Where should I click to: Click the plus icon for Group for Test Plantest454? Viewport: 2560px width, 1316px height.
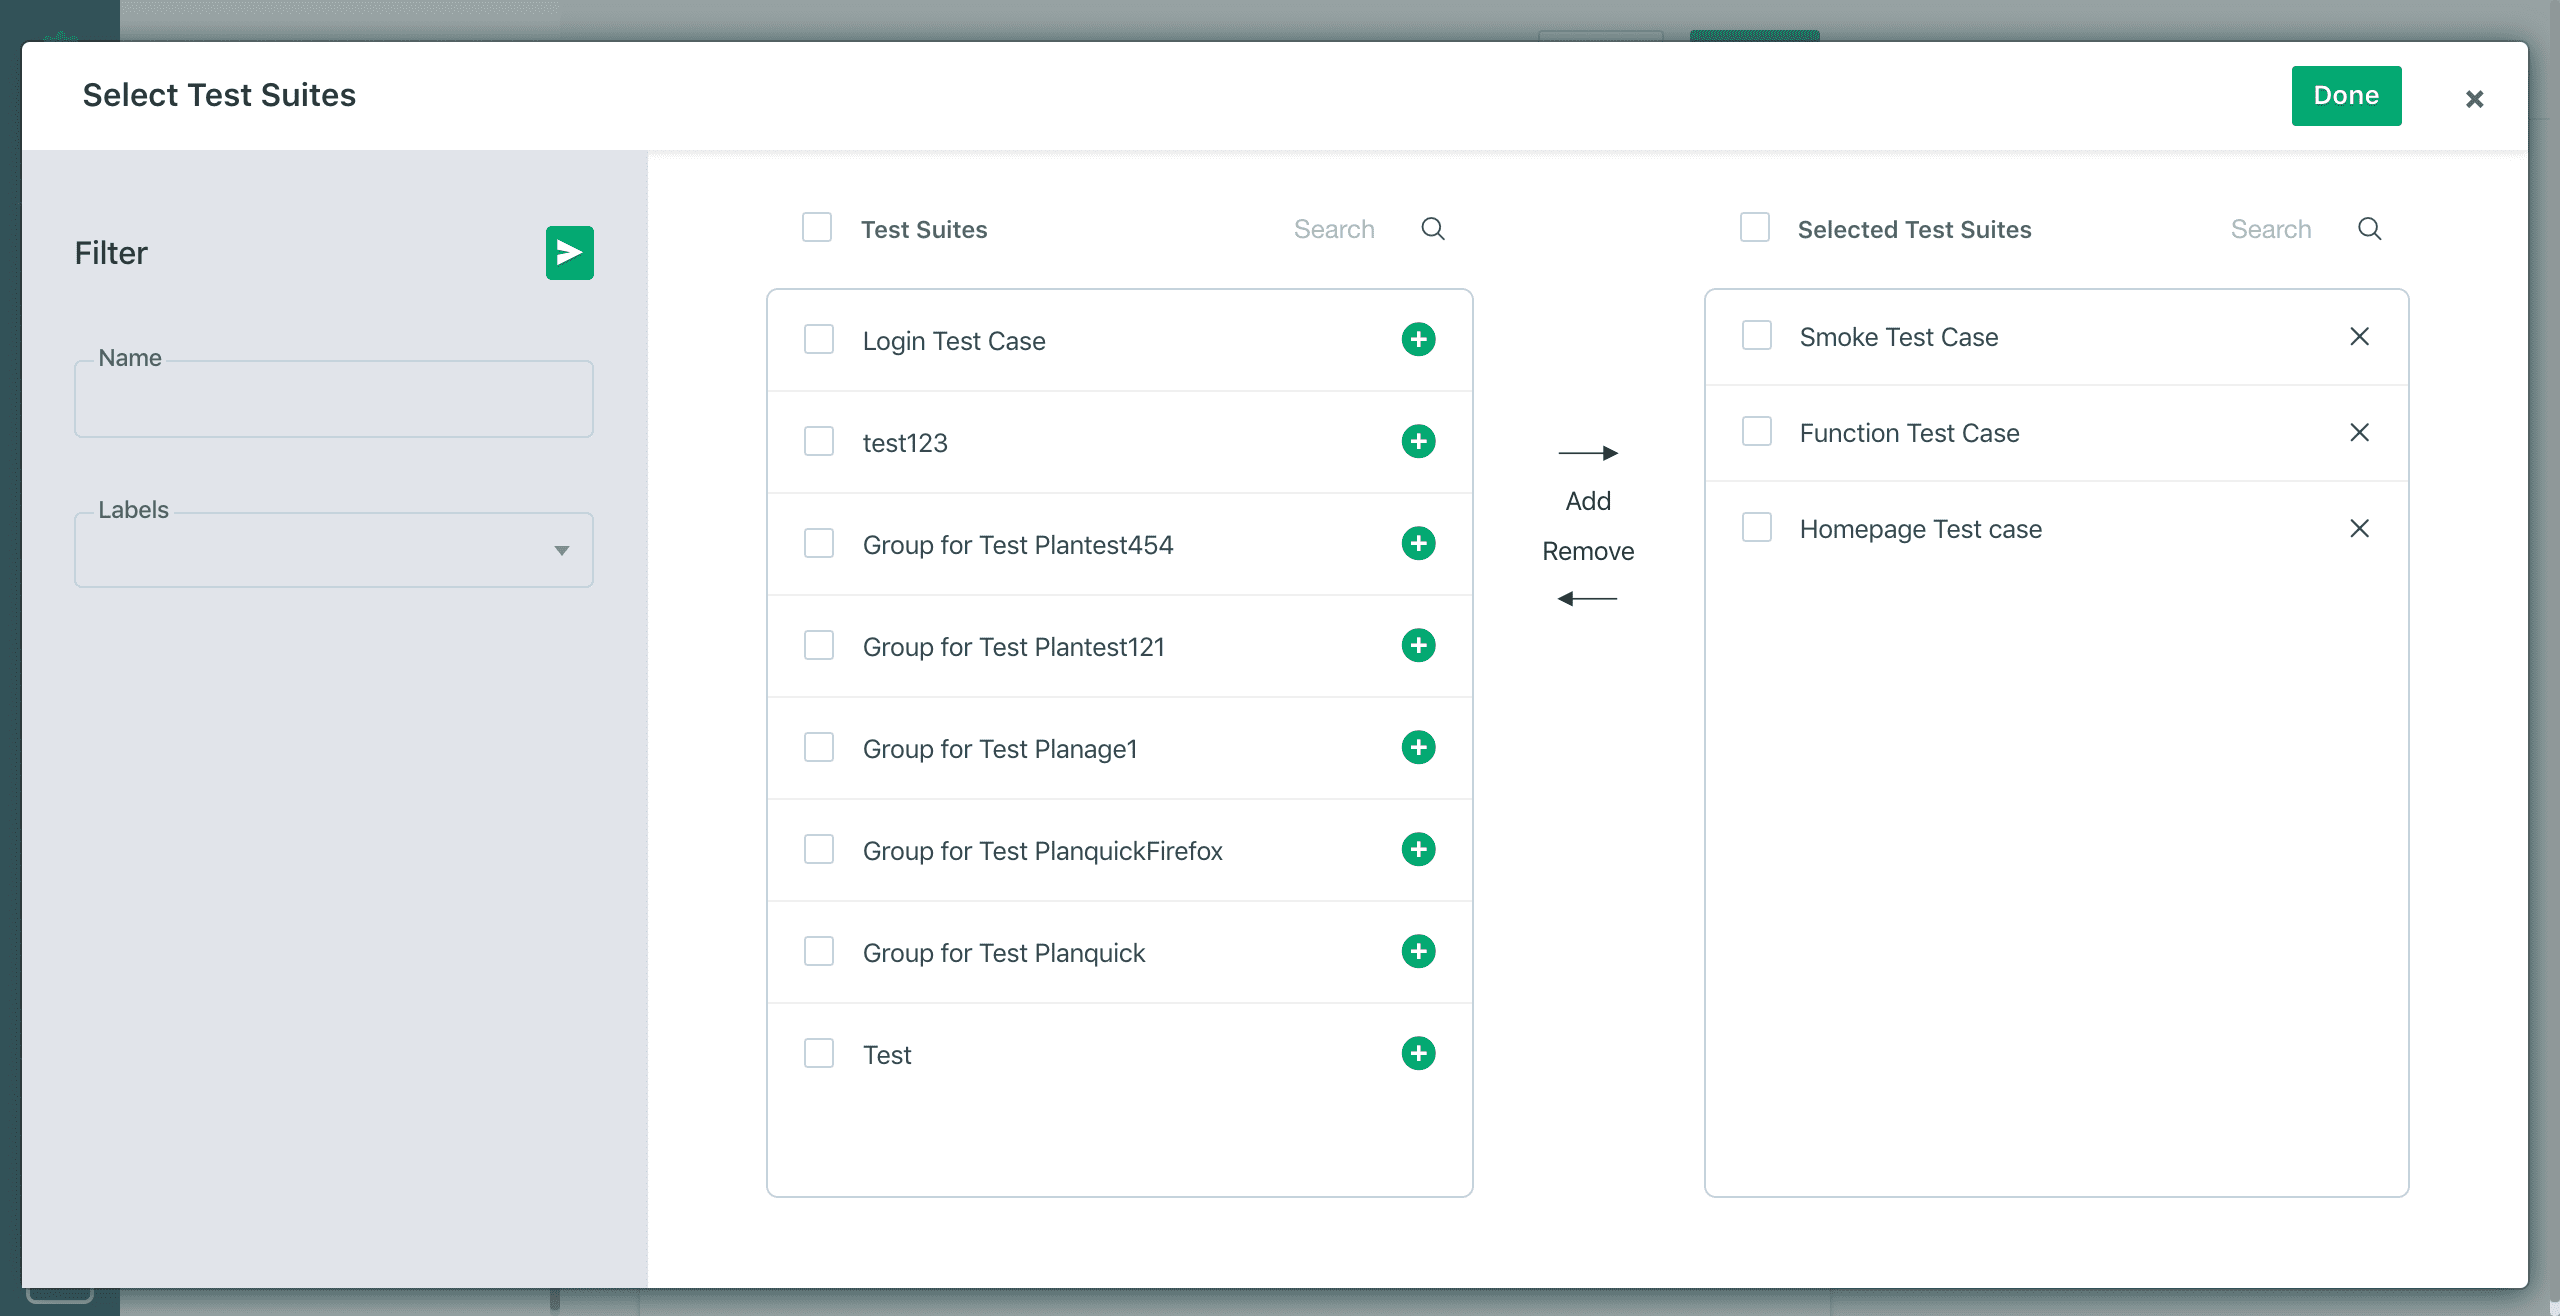[1418, 543]
